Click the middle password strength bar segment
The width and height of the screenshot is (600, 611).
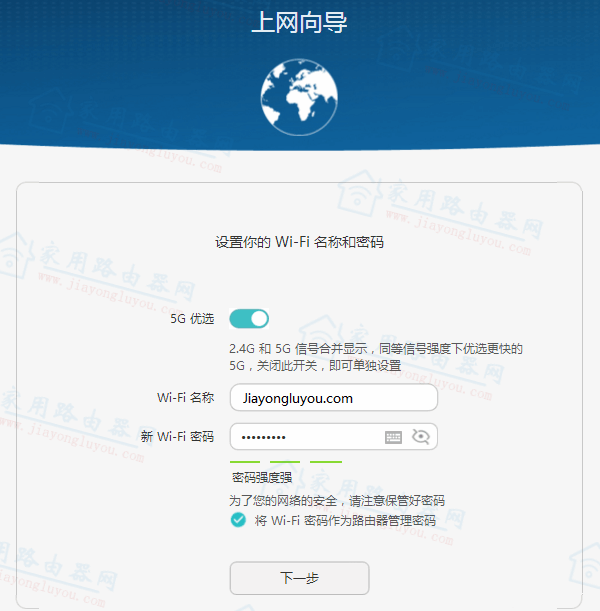pos(285,462)
